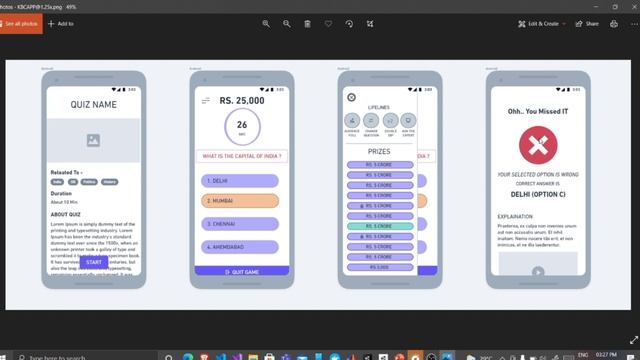The width and height of the screenshot is (640, 360).
Task: Click the START button in the first mockup
Action: (x=94, y=262)
